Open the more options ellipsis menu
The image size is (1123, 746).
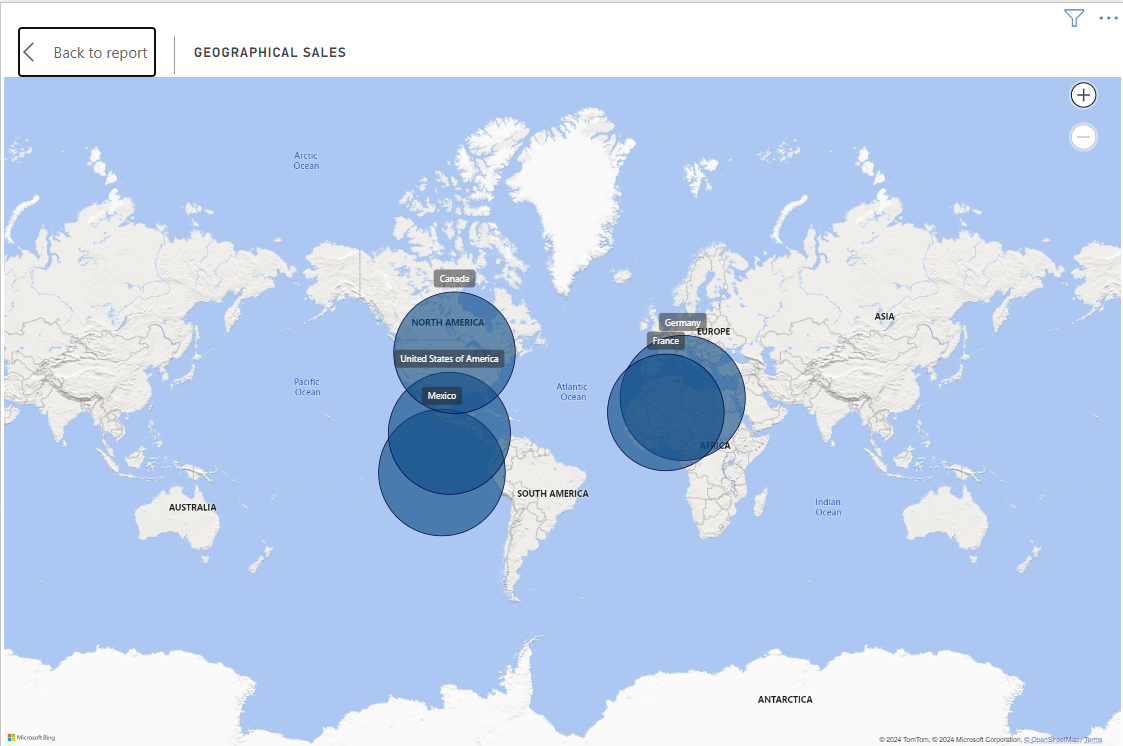coord(1108,18)
